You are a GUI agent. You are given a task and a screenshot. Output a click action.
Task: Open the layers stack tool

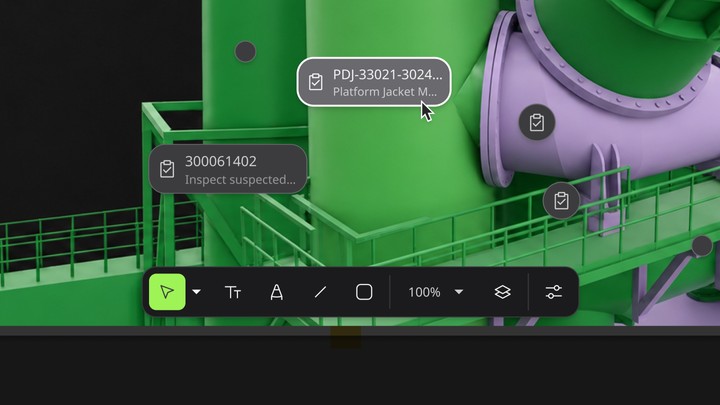coord(502,292)
